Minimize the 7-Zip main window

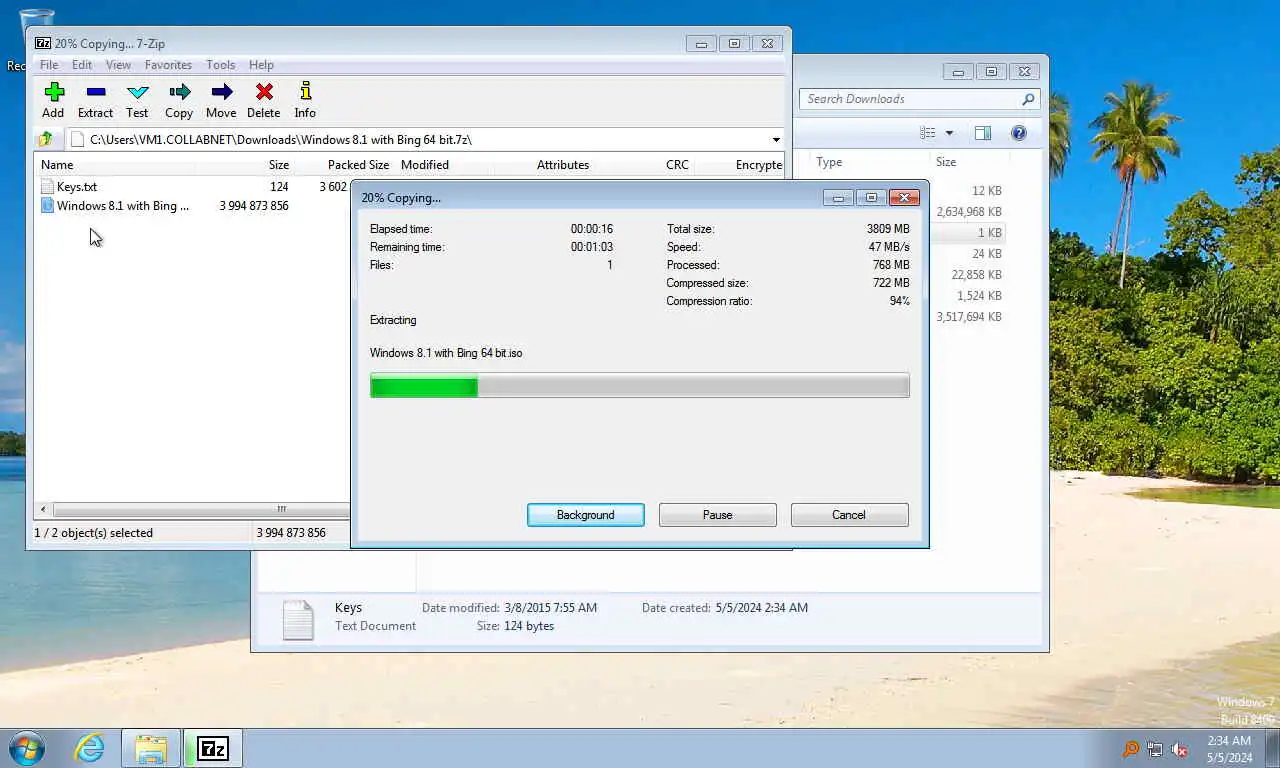click(701, 44)
